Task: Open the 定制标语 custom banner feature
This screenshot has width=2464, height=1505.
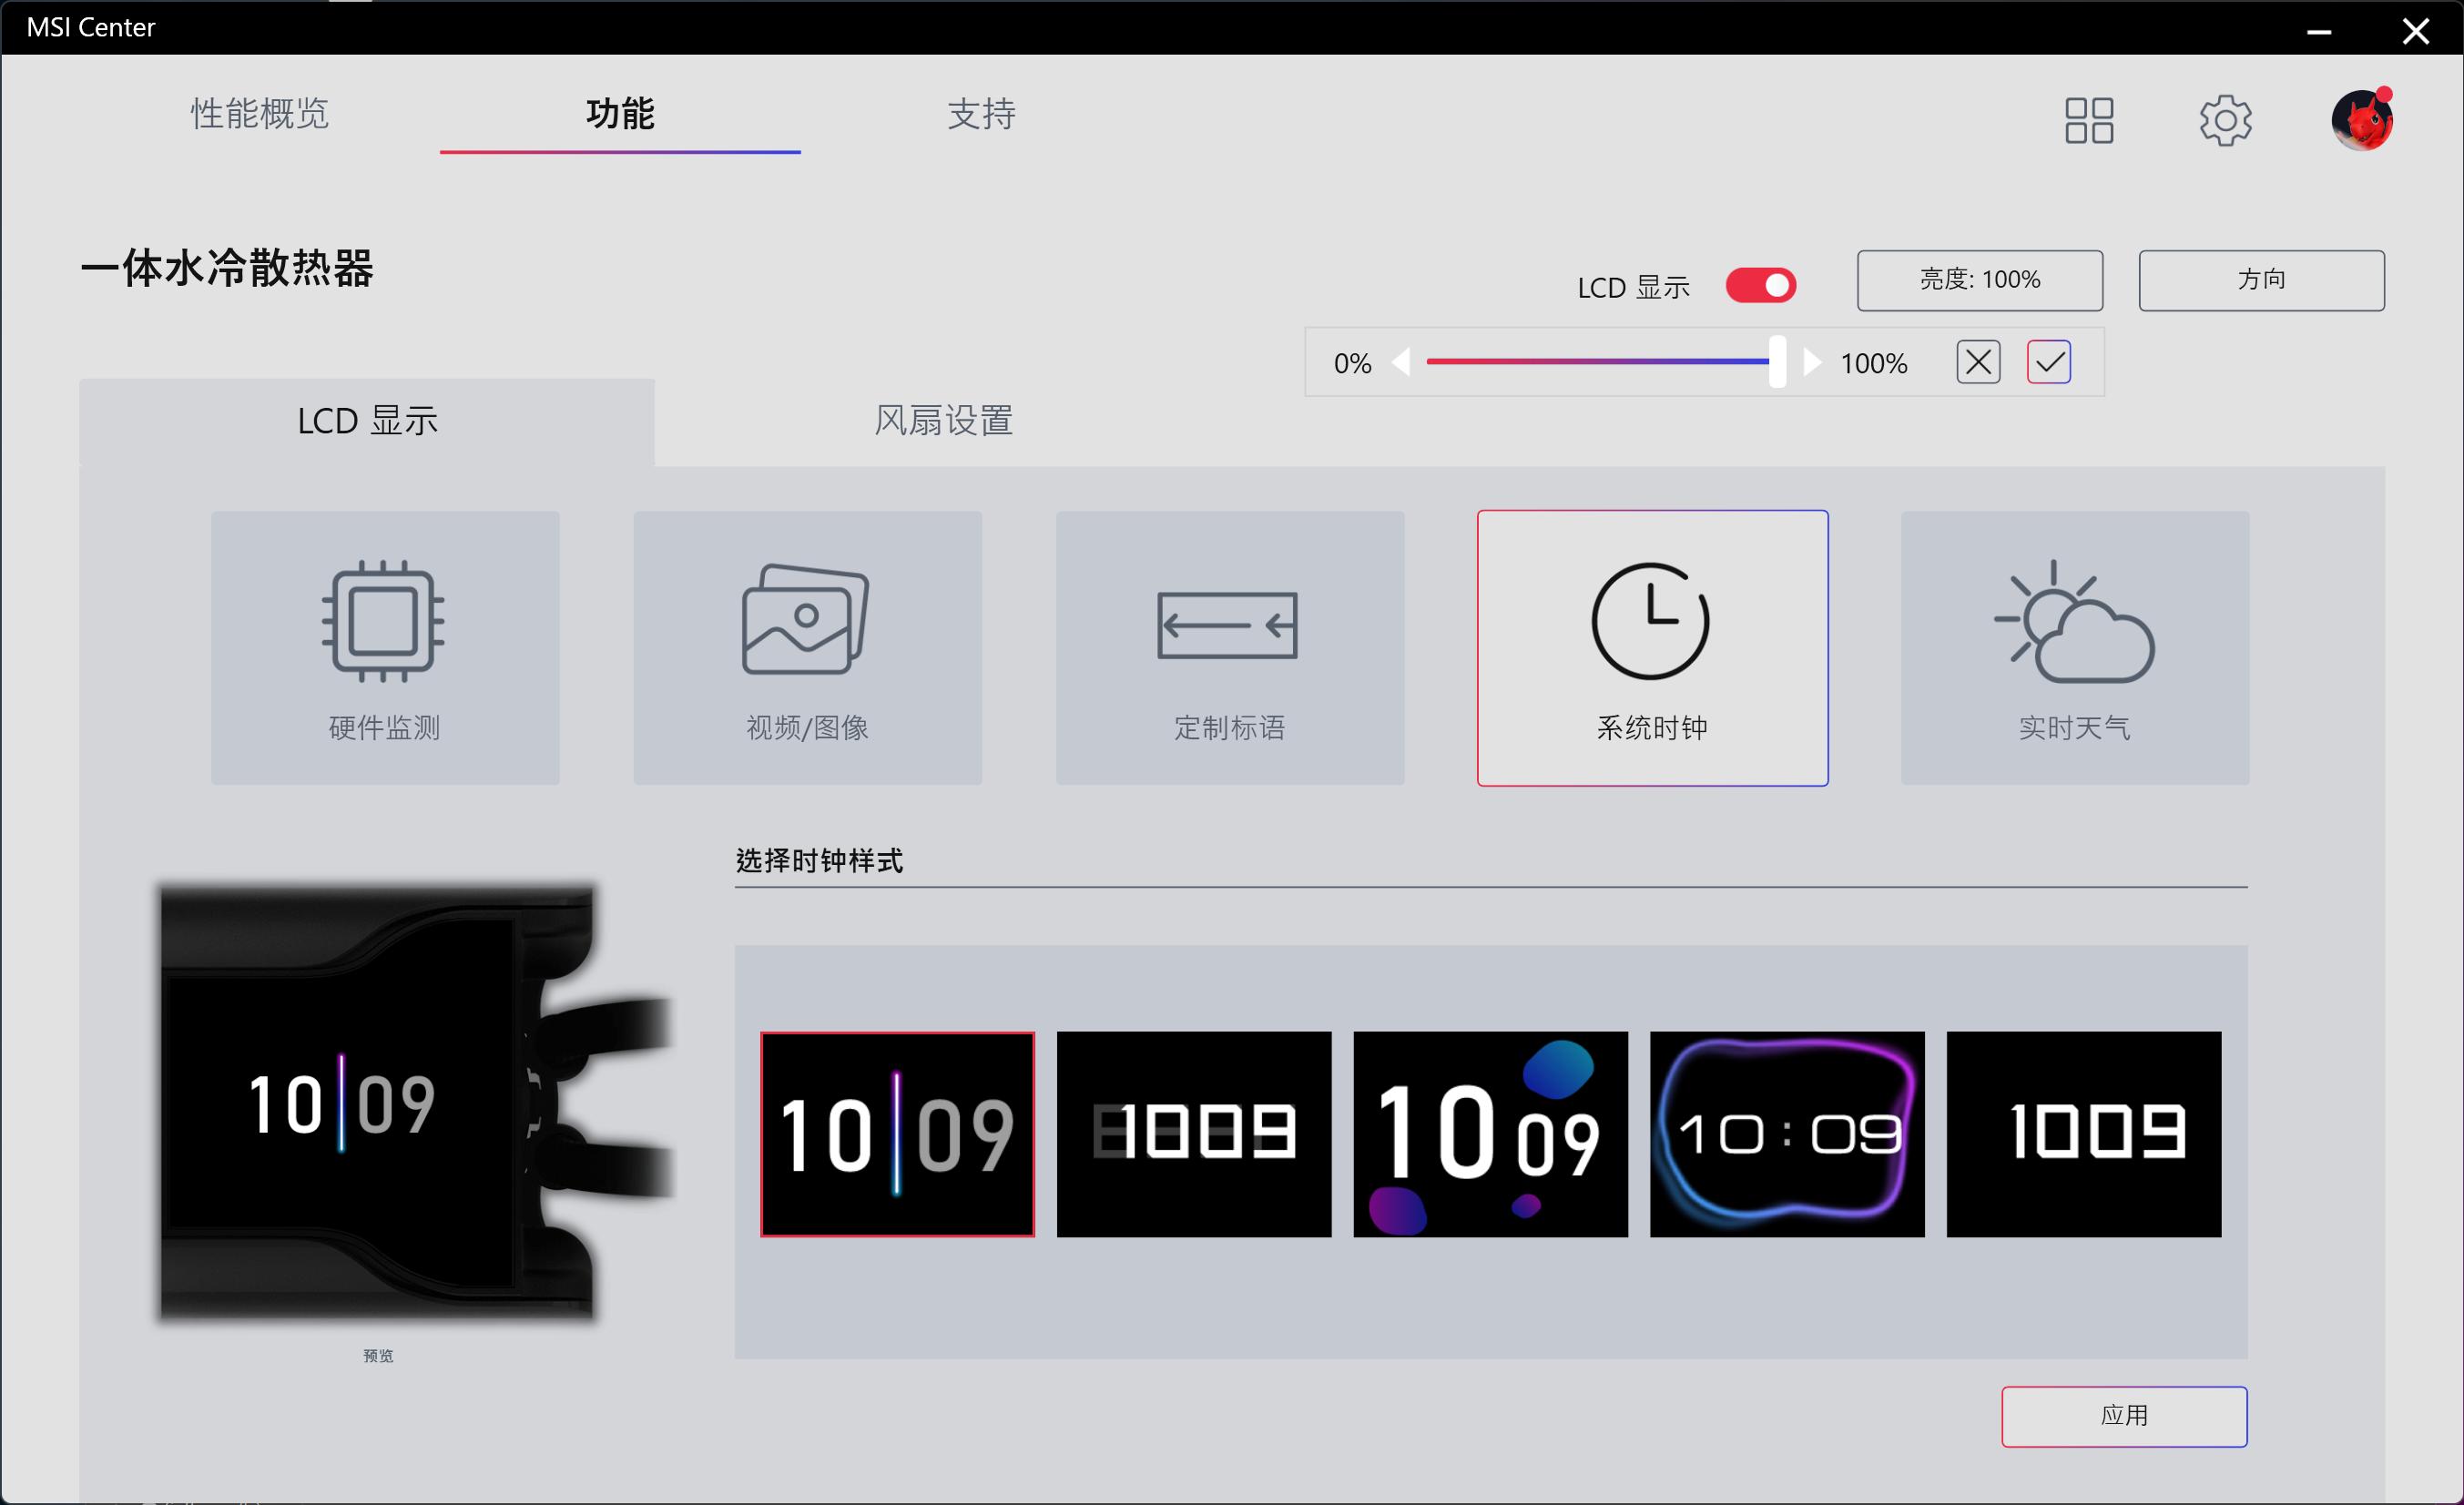Action: [1229, 648]
